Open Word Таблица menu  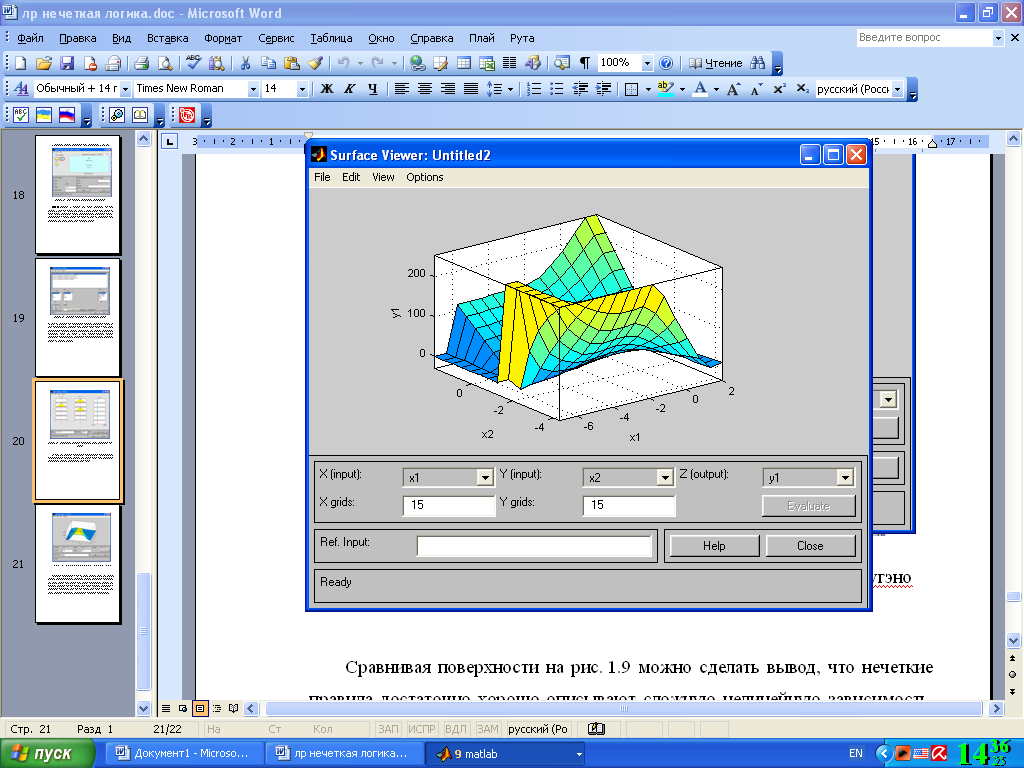[331, 38]
